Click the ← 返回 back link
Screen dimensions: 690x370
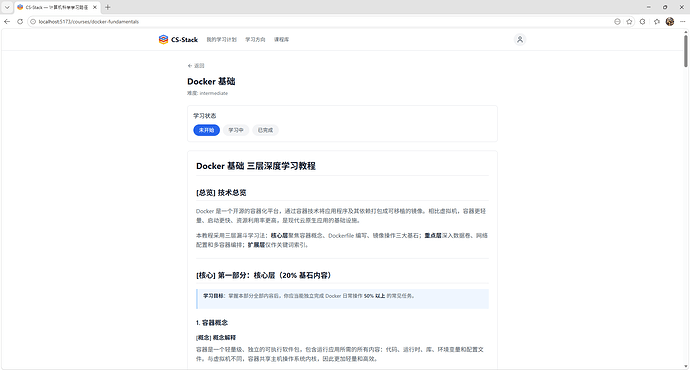(196, 66)
